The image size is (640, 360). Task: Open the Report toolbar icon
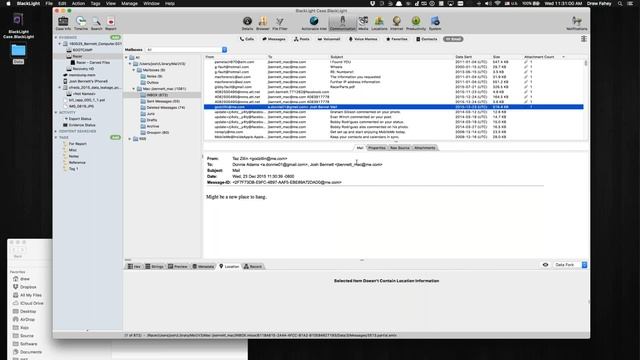111,23
